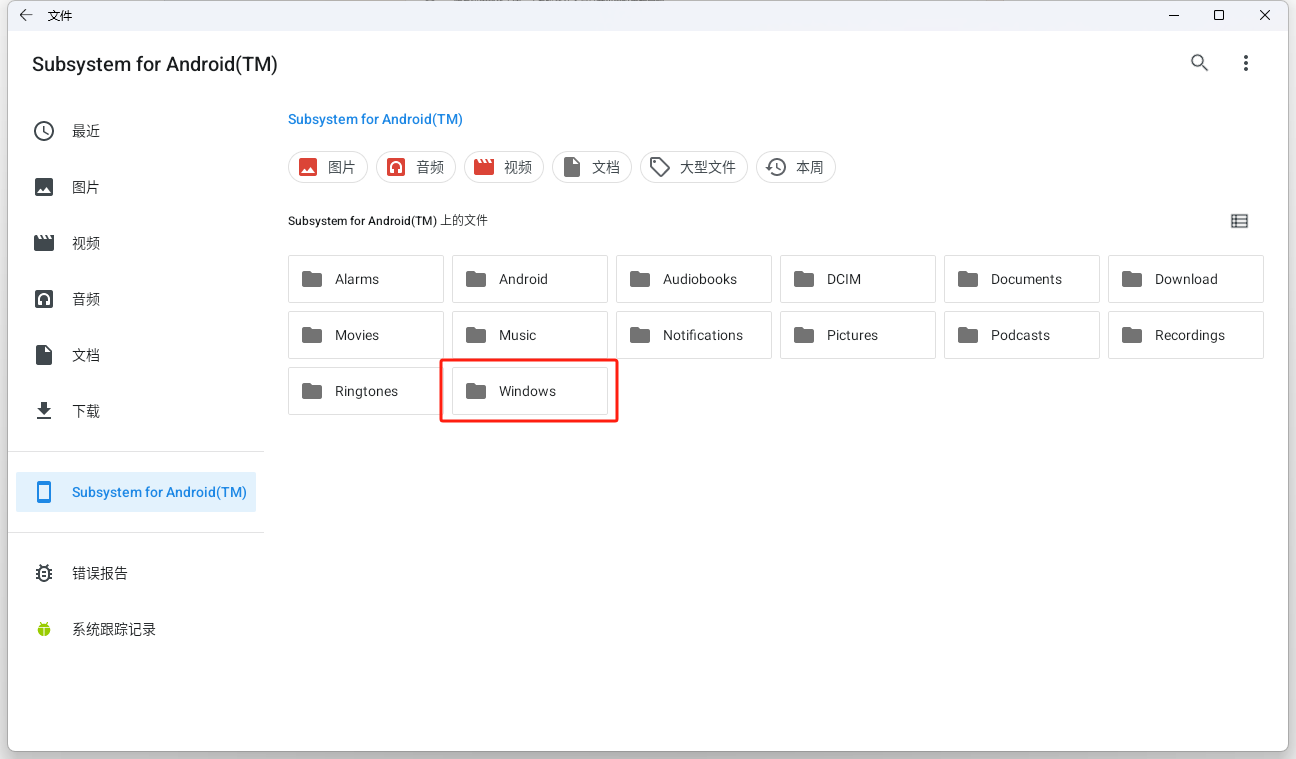Select 文档 in the sidebar
The height and width of the screenshot is (759, 1296).
click(136, 355)
